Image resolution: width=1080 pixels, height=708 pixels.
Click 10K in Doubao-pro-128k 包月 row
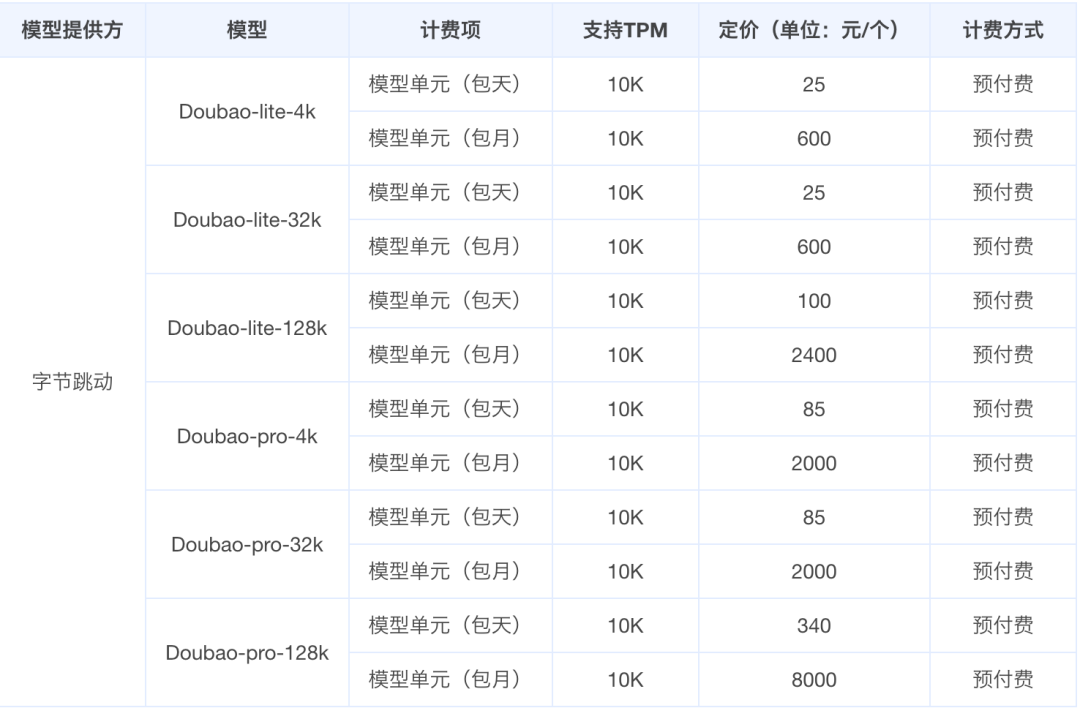point(625,680)
